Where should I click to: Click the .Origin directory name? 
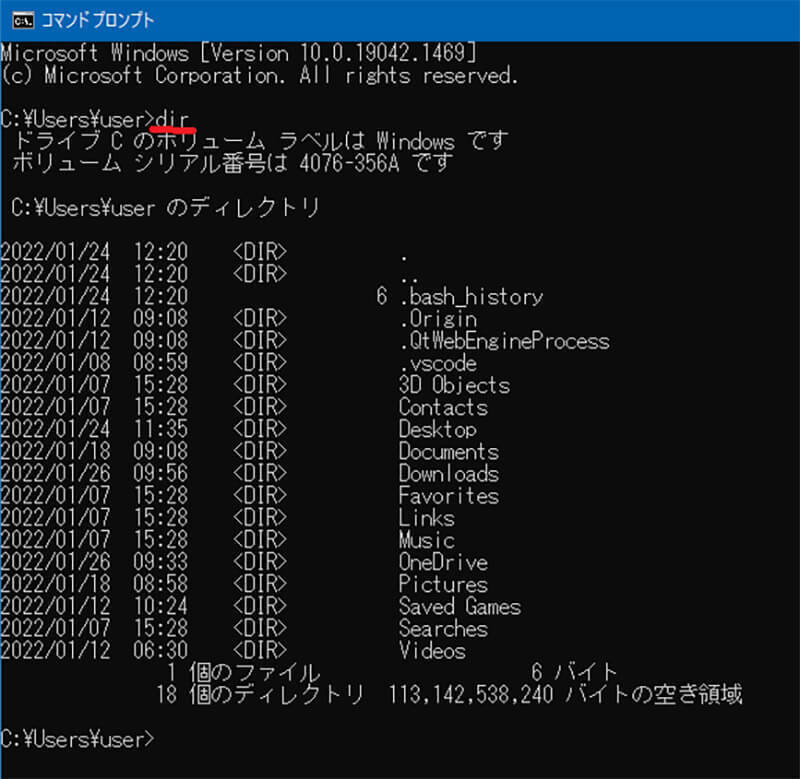438,319
